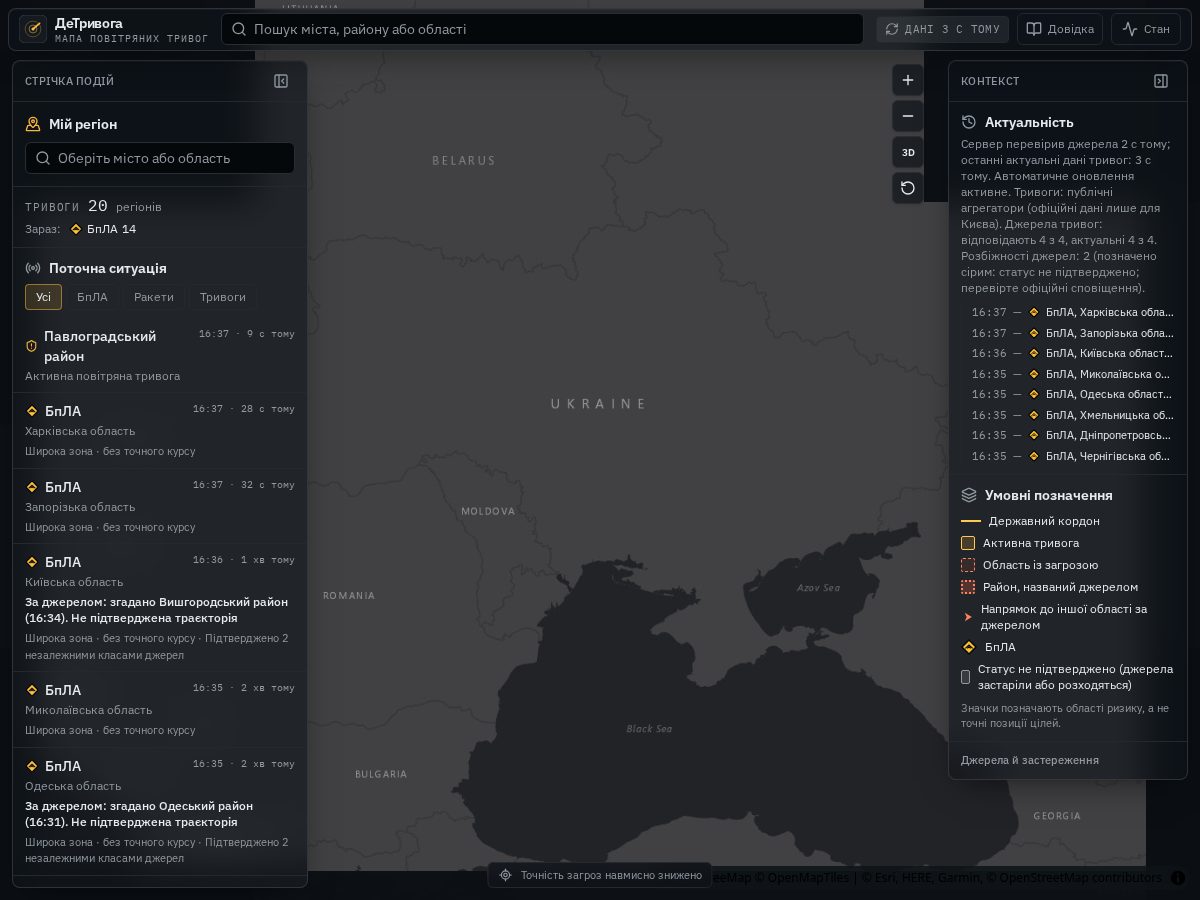Select the Усі filter tab
Image resolution: width=1200 pixels, height=900 pixels.
(x=43, y=297)
